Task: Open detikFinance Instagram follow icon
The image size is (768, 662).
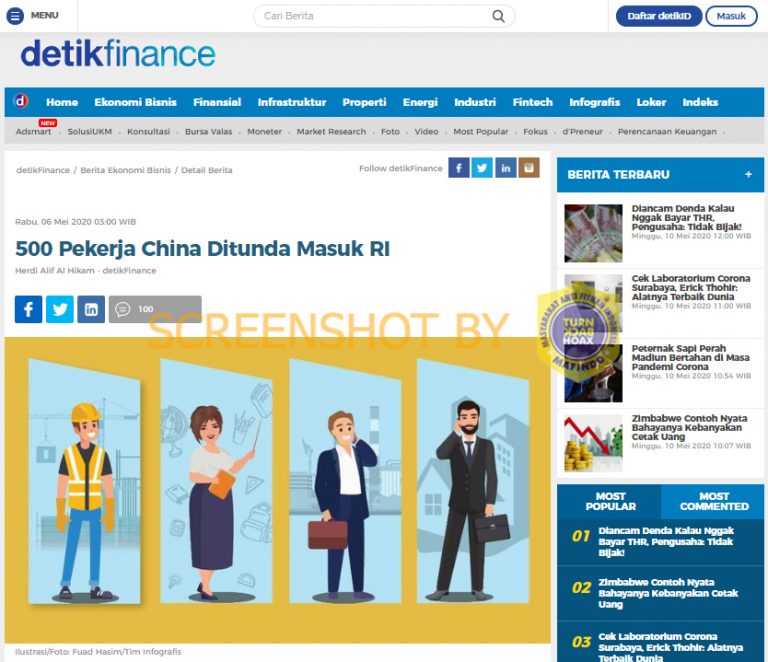Action: pos(529,168)
